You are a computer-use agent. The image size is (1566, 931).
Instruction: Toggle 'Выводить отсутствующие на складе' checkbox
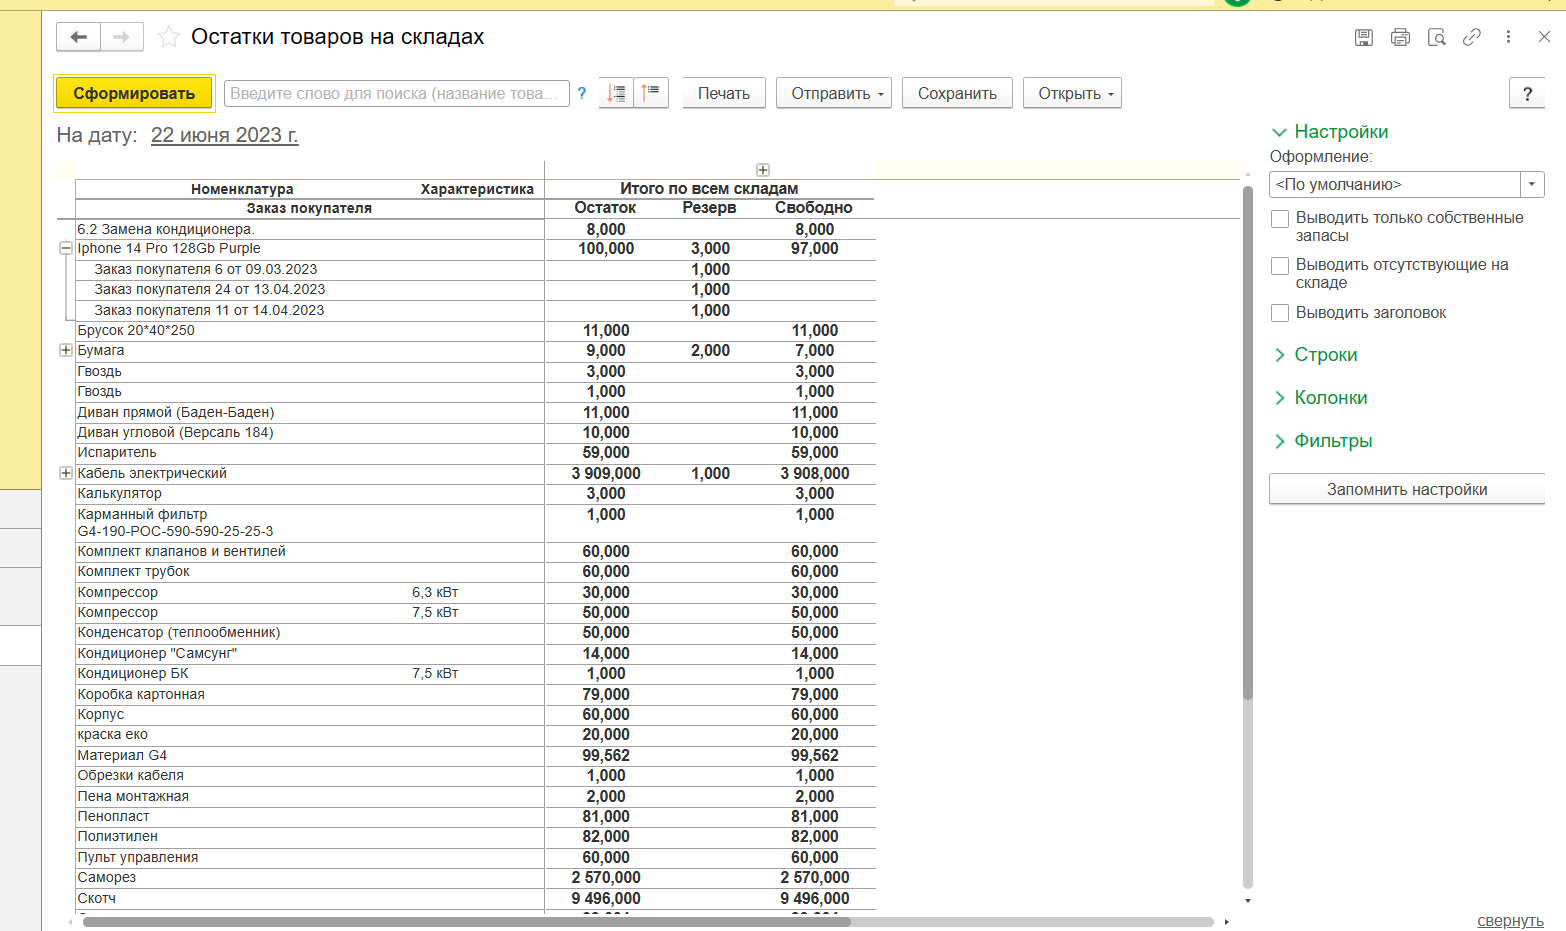click(x=1280, y=266)
